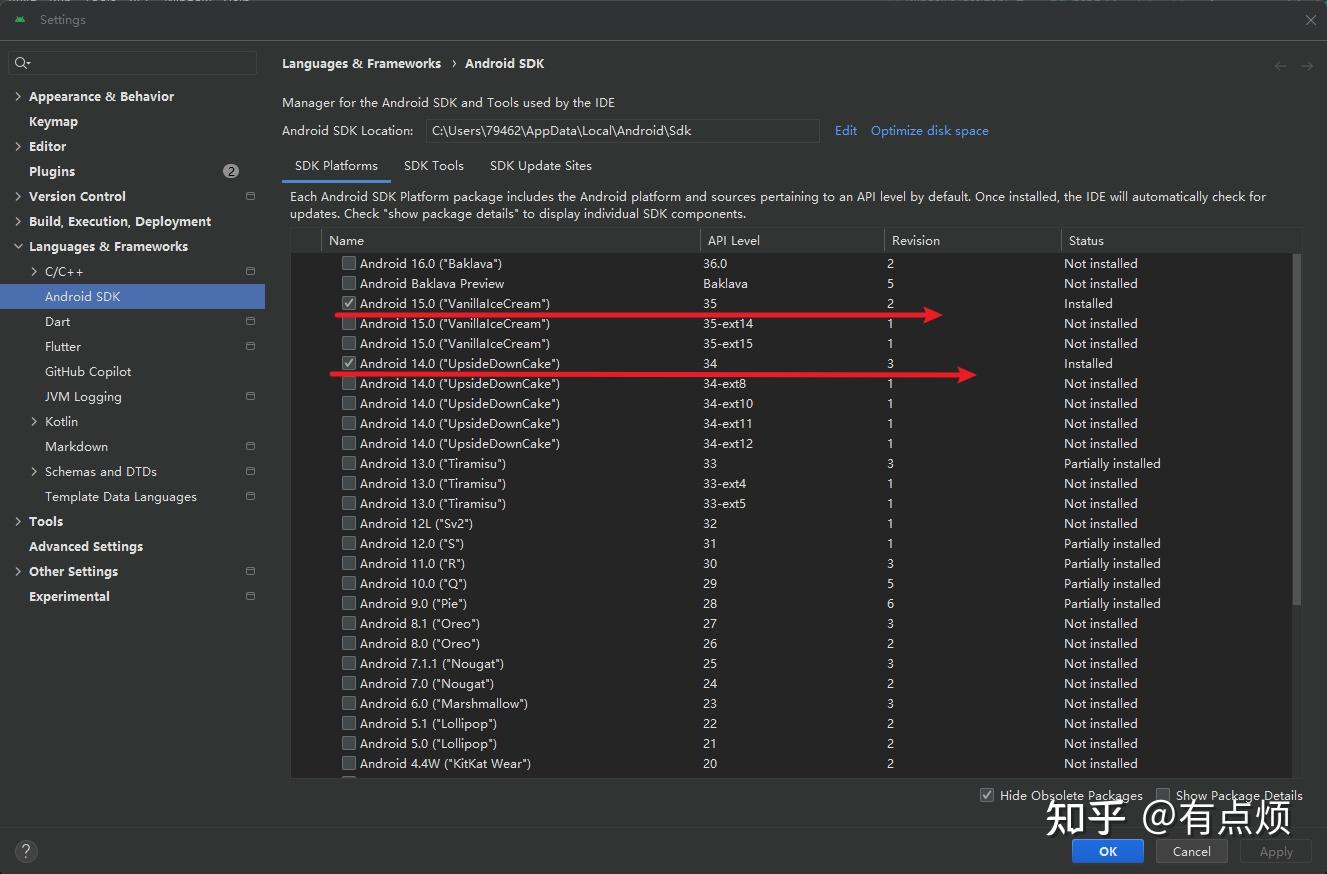This screenshot has width=1327, height=874.
Task: Expand the Kotlin settings node
Action: pyautogui.click(x=34, y=421)
